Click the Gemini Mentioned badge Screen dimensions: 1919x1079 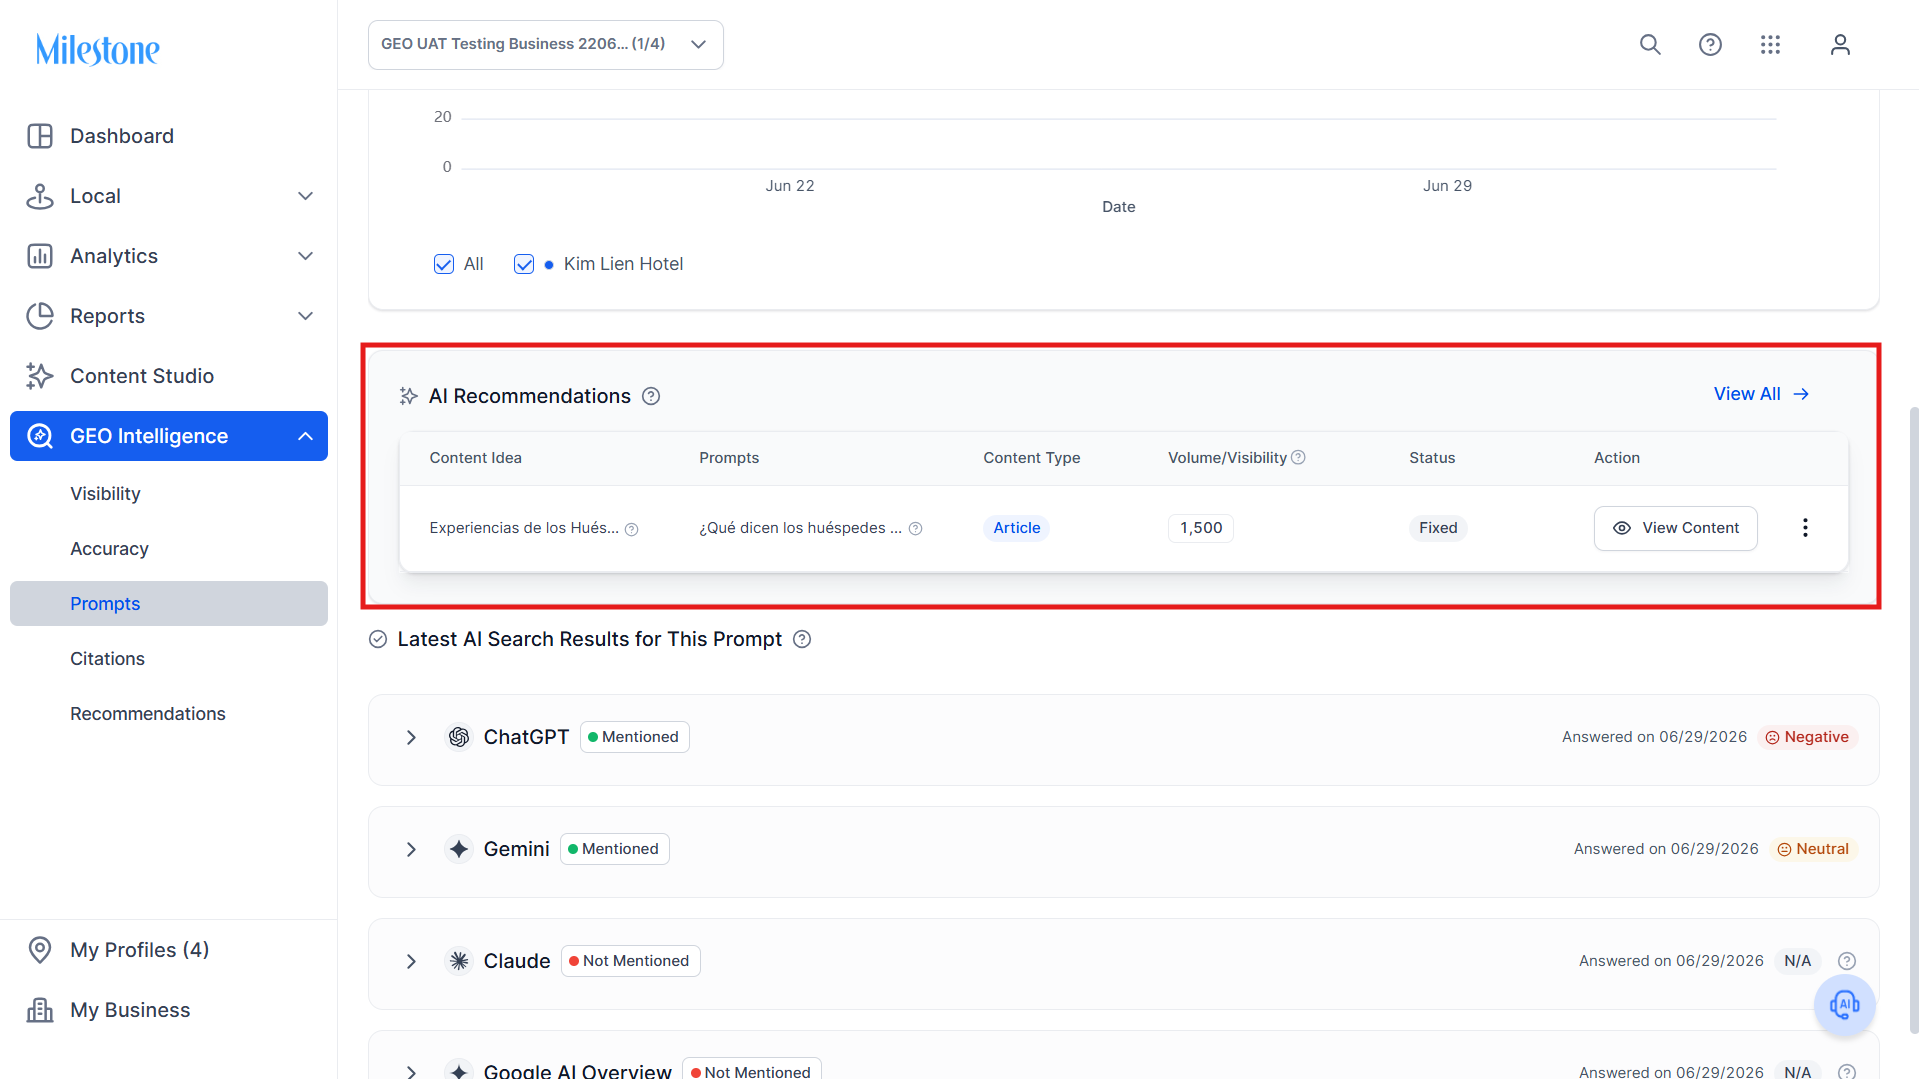point(615,849)
